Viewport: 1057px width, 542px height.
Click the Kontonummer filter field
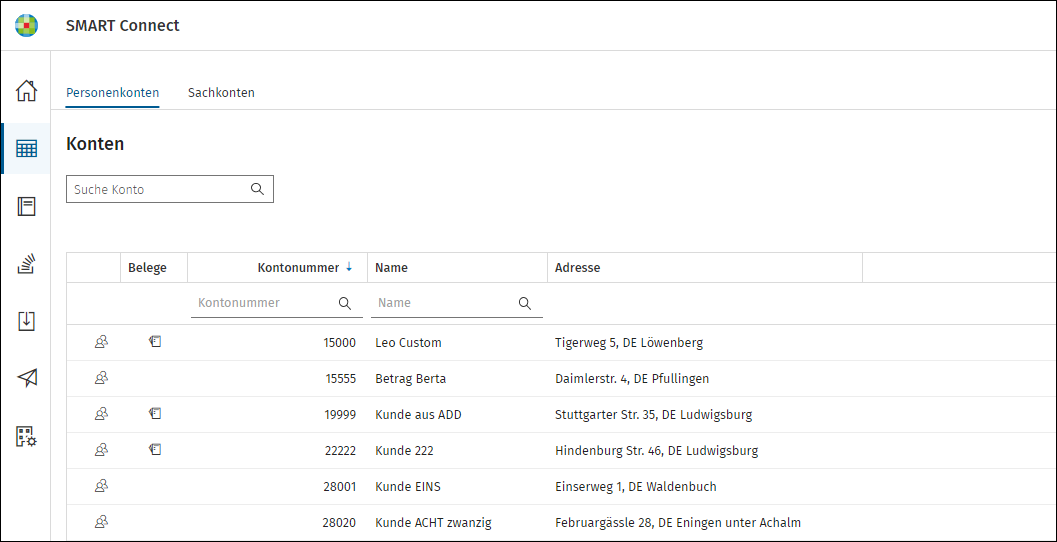276,303
